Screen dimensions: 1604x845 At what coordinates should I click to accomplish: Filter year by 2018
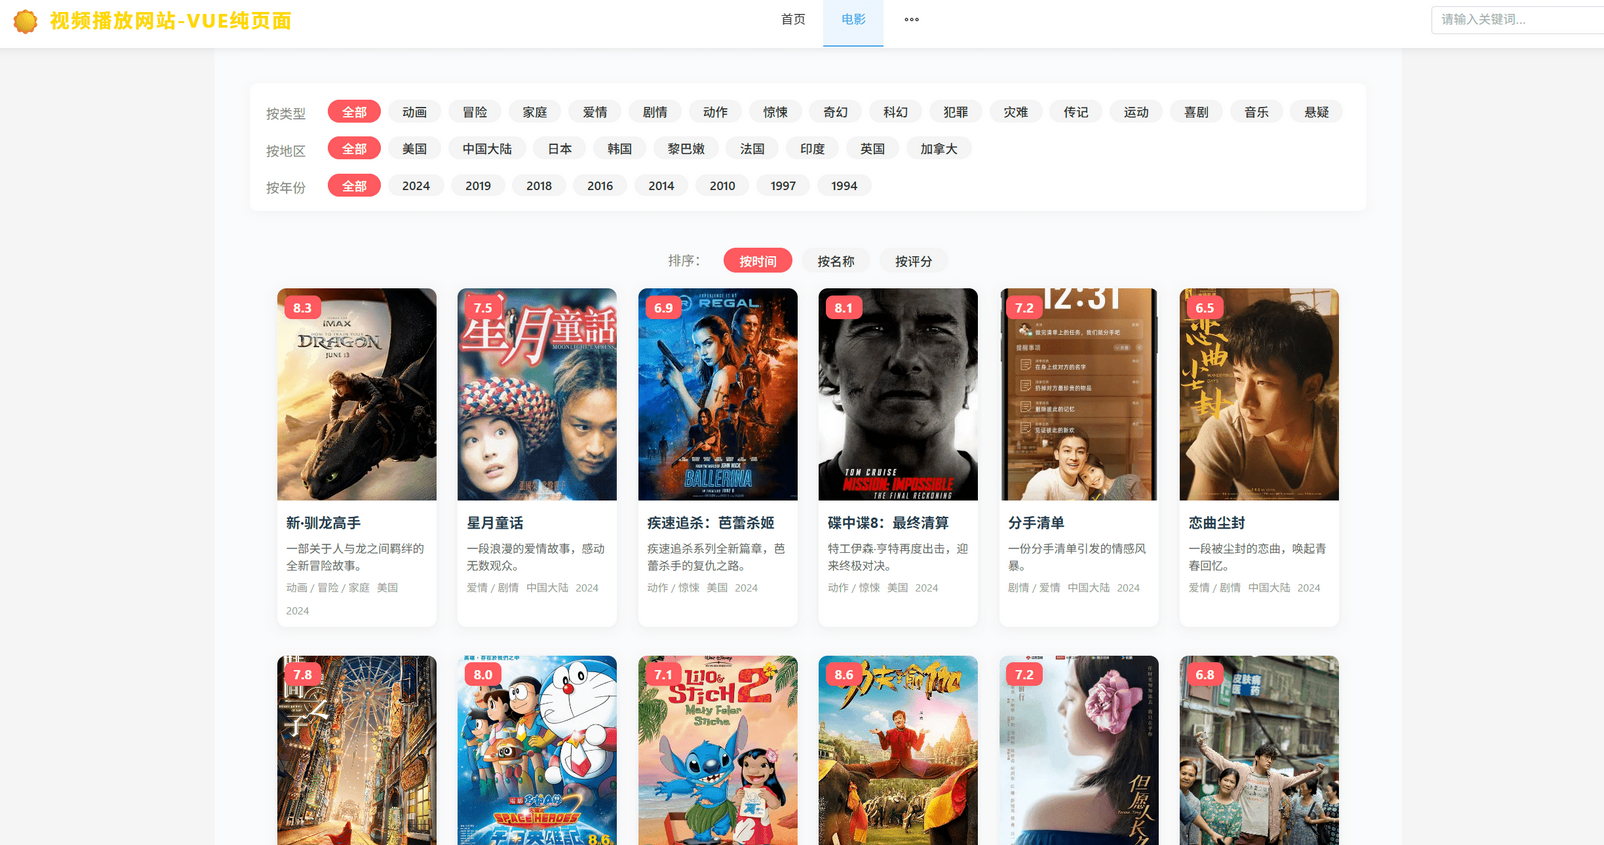click(539, 186)
